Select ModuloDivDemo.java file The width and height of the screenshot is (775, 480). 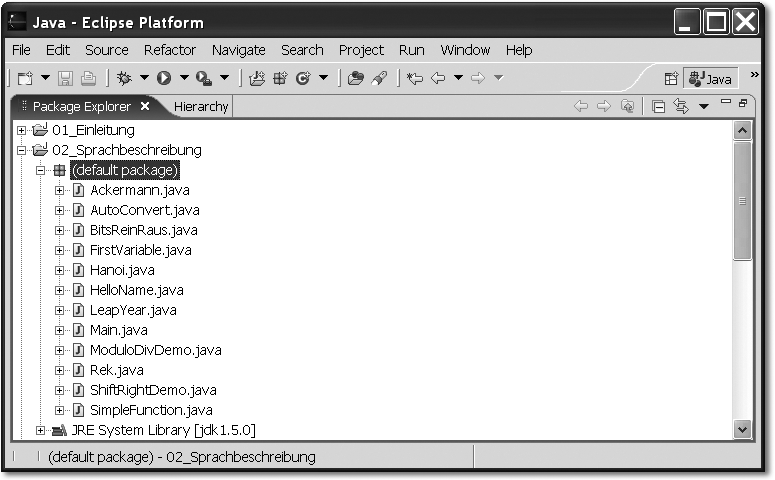coord(156,350)
